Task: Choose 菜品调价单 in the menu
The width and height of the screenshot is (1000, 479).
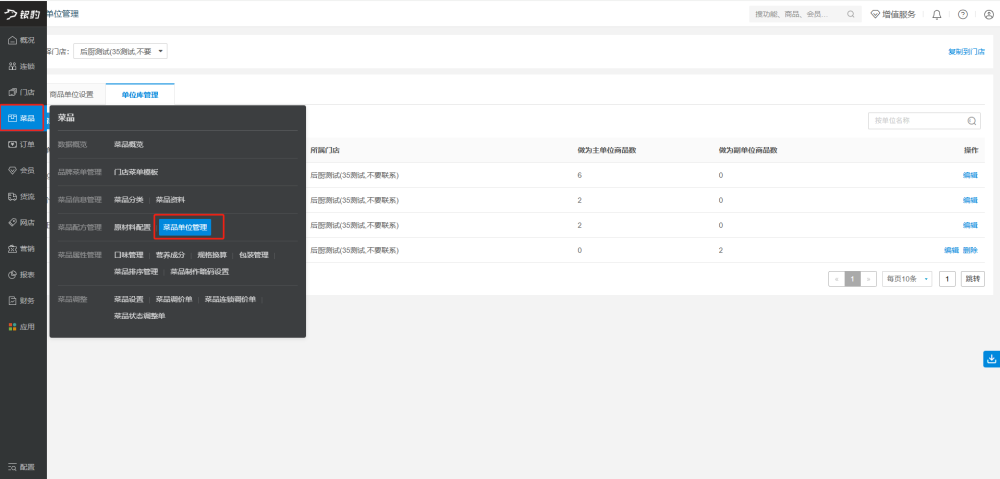Action: tap(174, 299)
